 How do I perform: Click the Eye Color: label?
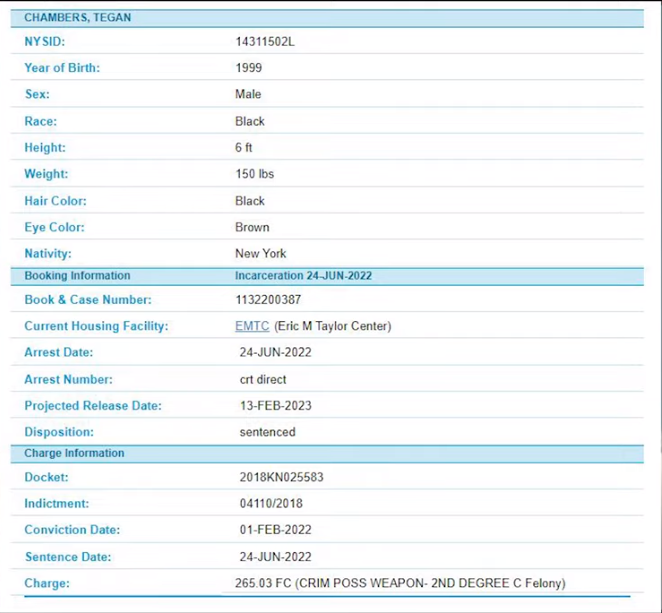click(x=54, y=227)
